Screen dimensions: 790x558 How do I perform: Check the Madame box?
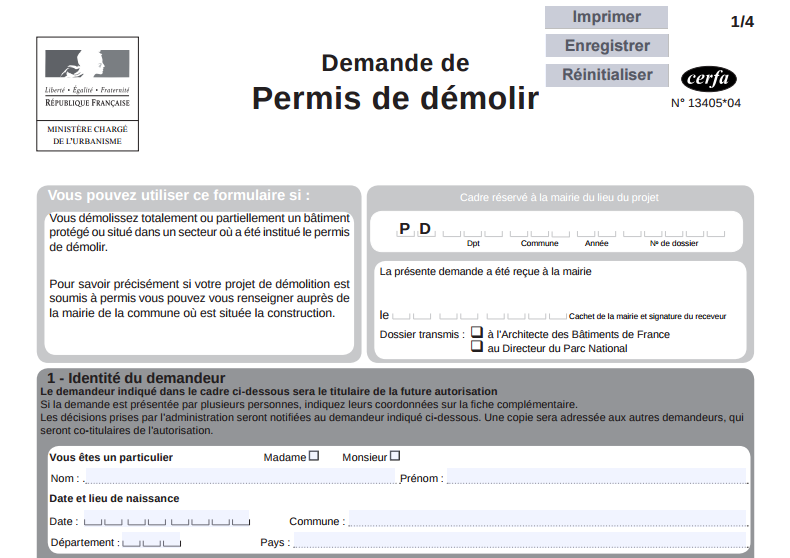tap(314, 456)
